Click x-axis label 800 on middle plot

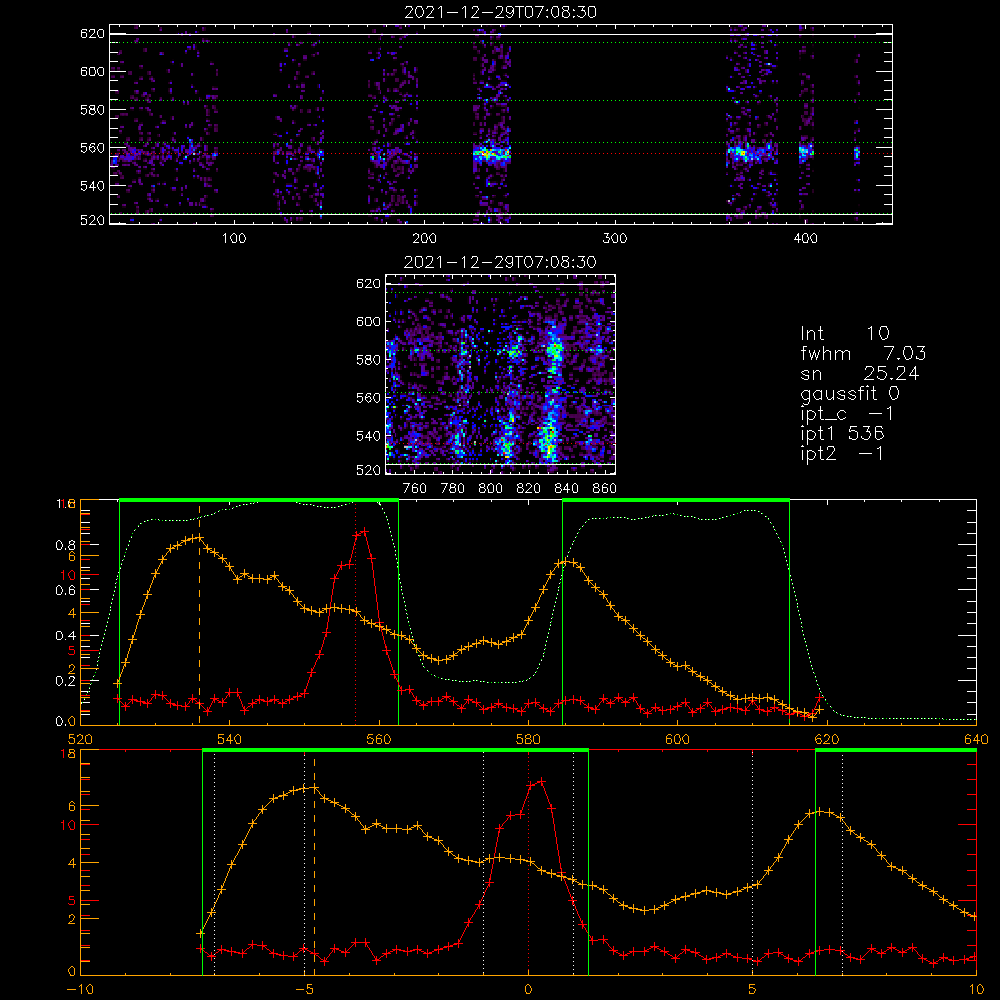coord(490,489)
